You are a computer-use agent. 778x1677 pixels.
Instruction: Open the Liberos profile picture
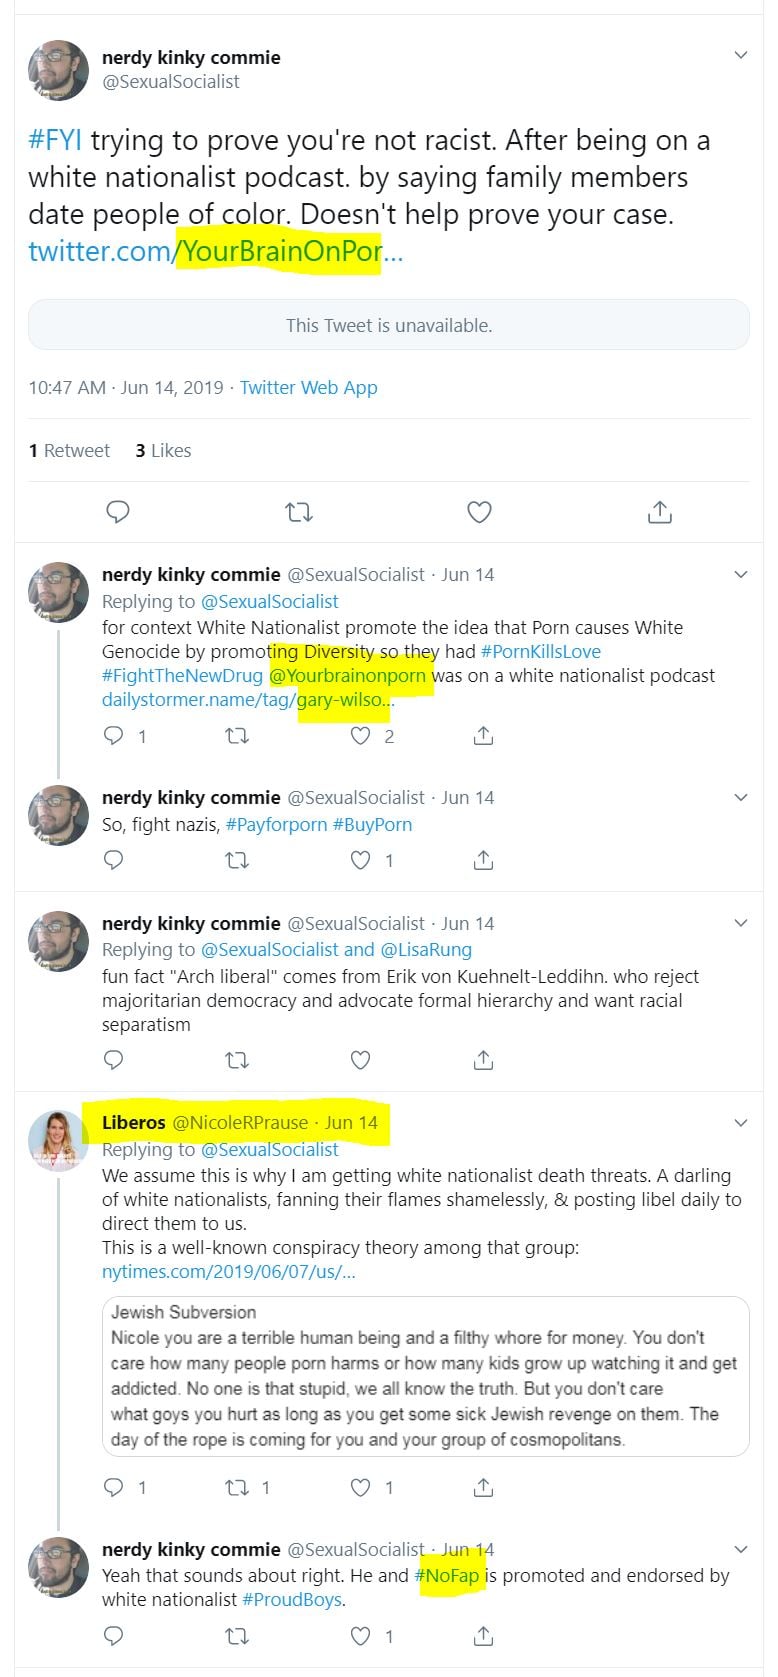point(58,1140)
